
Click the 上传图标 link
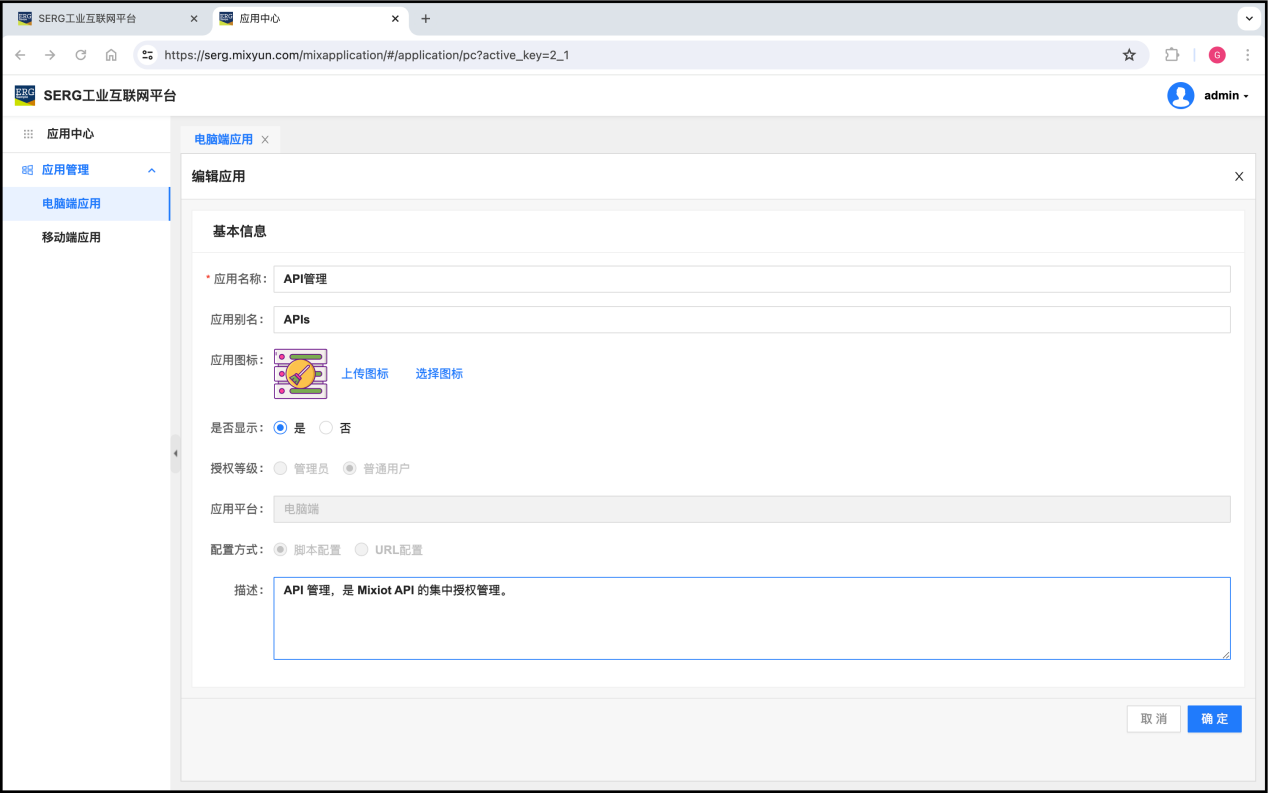click(365, 374)
